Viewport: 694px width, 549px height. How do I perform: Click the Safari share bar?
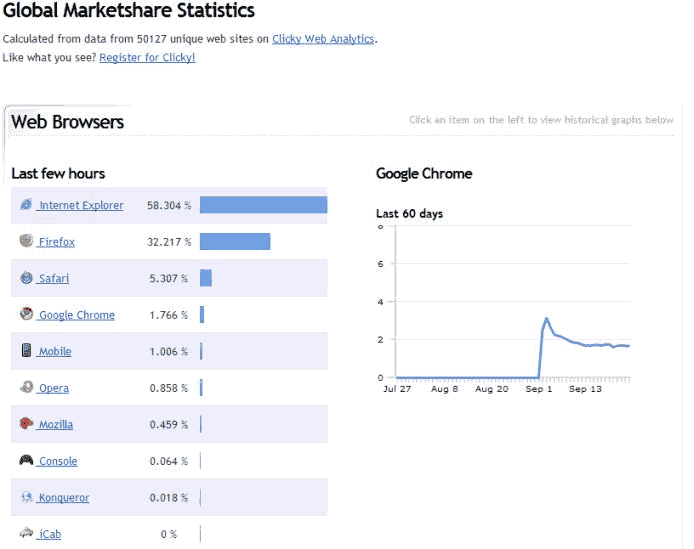(x=206, y=278)
